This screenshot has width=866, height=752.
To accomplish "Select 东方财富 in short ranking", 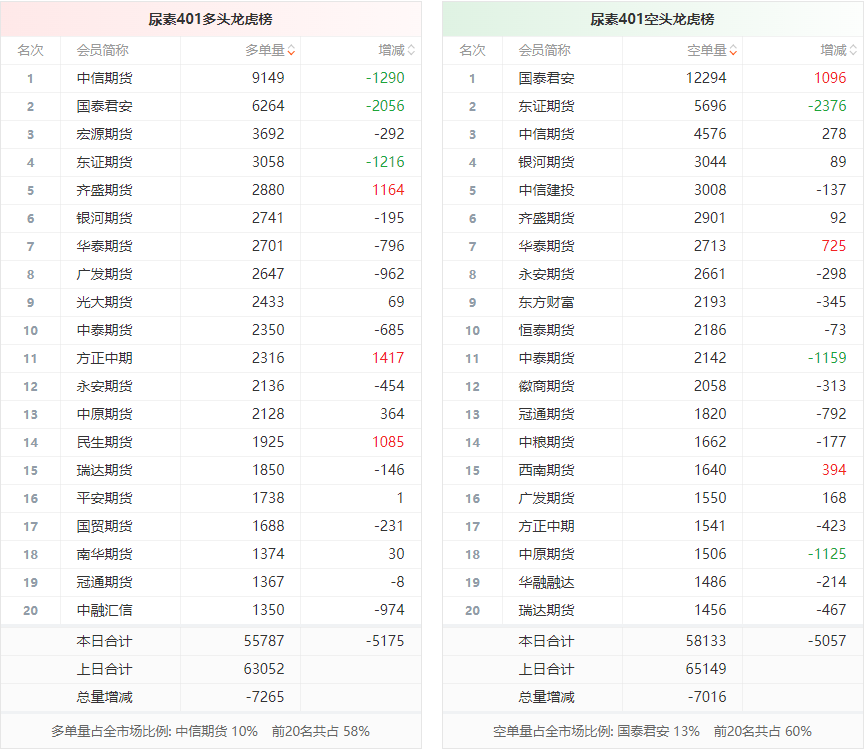I will tap(546, 302).
